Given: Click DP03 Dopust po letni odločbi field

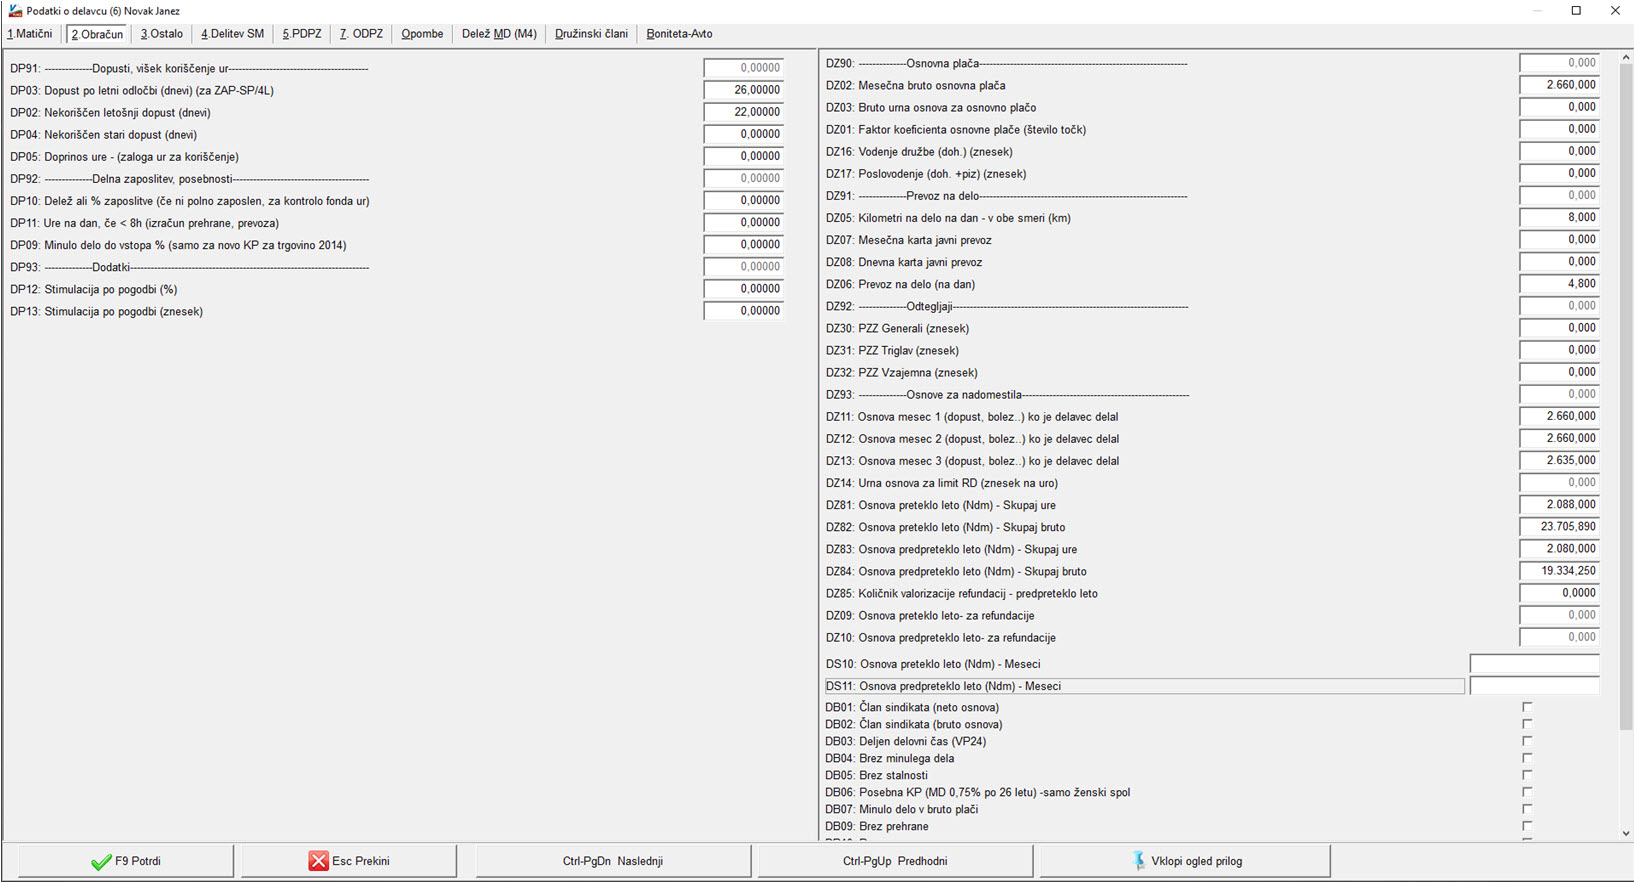Looking at the screenshot, I should (x=744, y=90).
